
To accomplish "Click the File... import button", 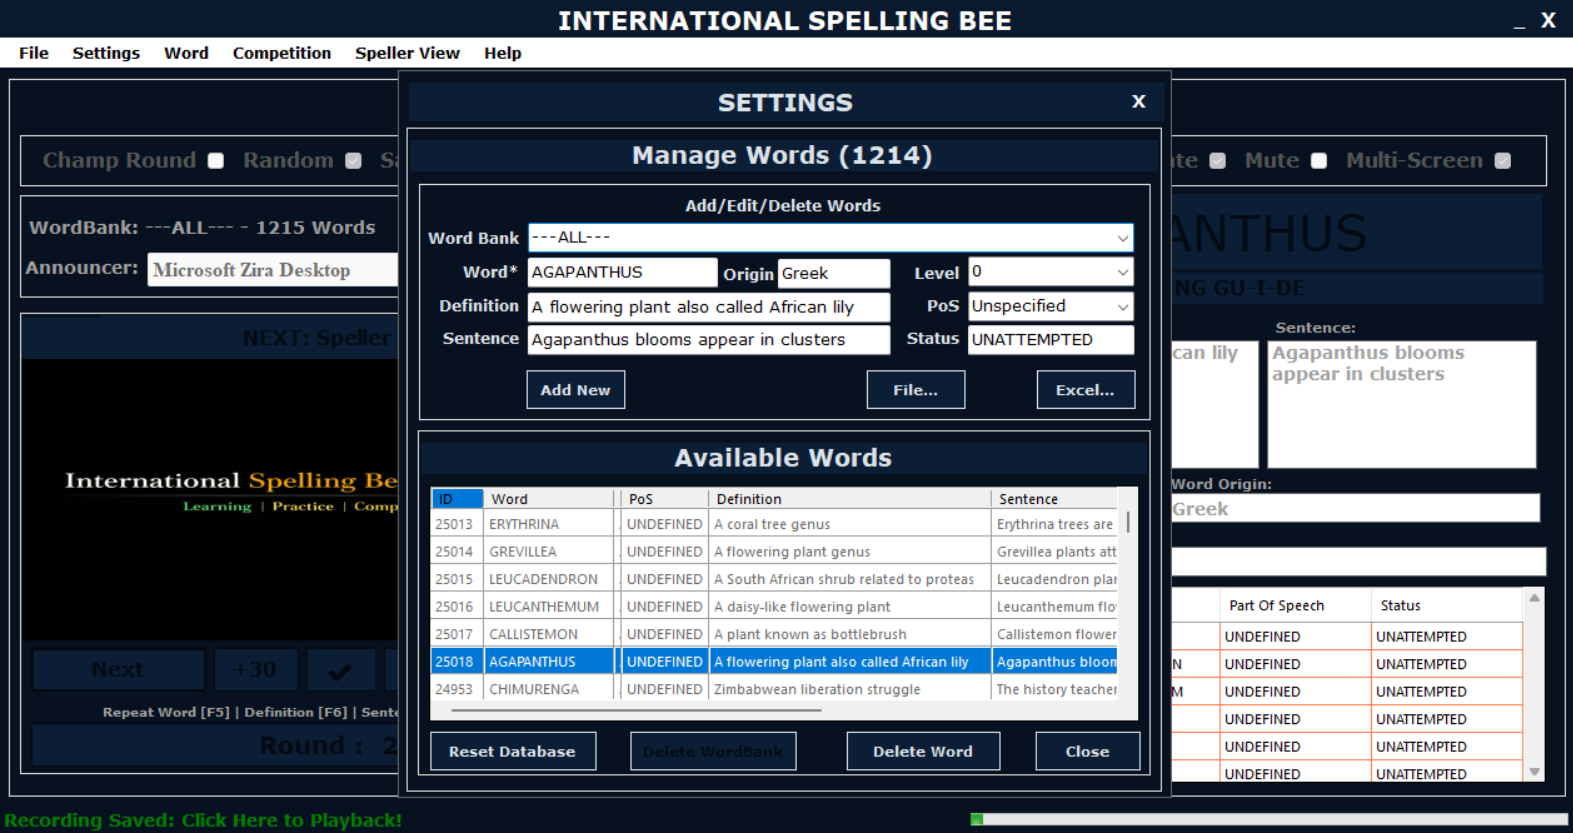I will (x=916, y=390).
